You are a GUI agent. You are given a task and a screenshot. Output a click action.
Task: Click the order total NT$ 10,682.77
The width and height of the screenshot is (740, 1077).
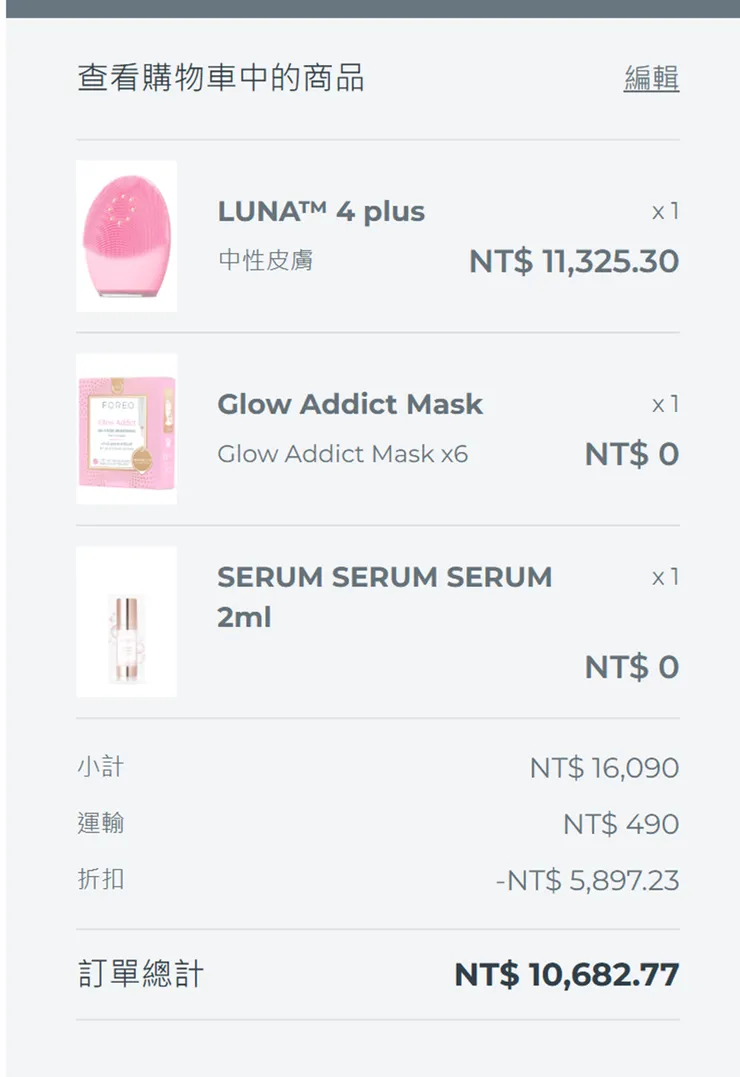[566, 974]
